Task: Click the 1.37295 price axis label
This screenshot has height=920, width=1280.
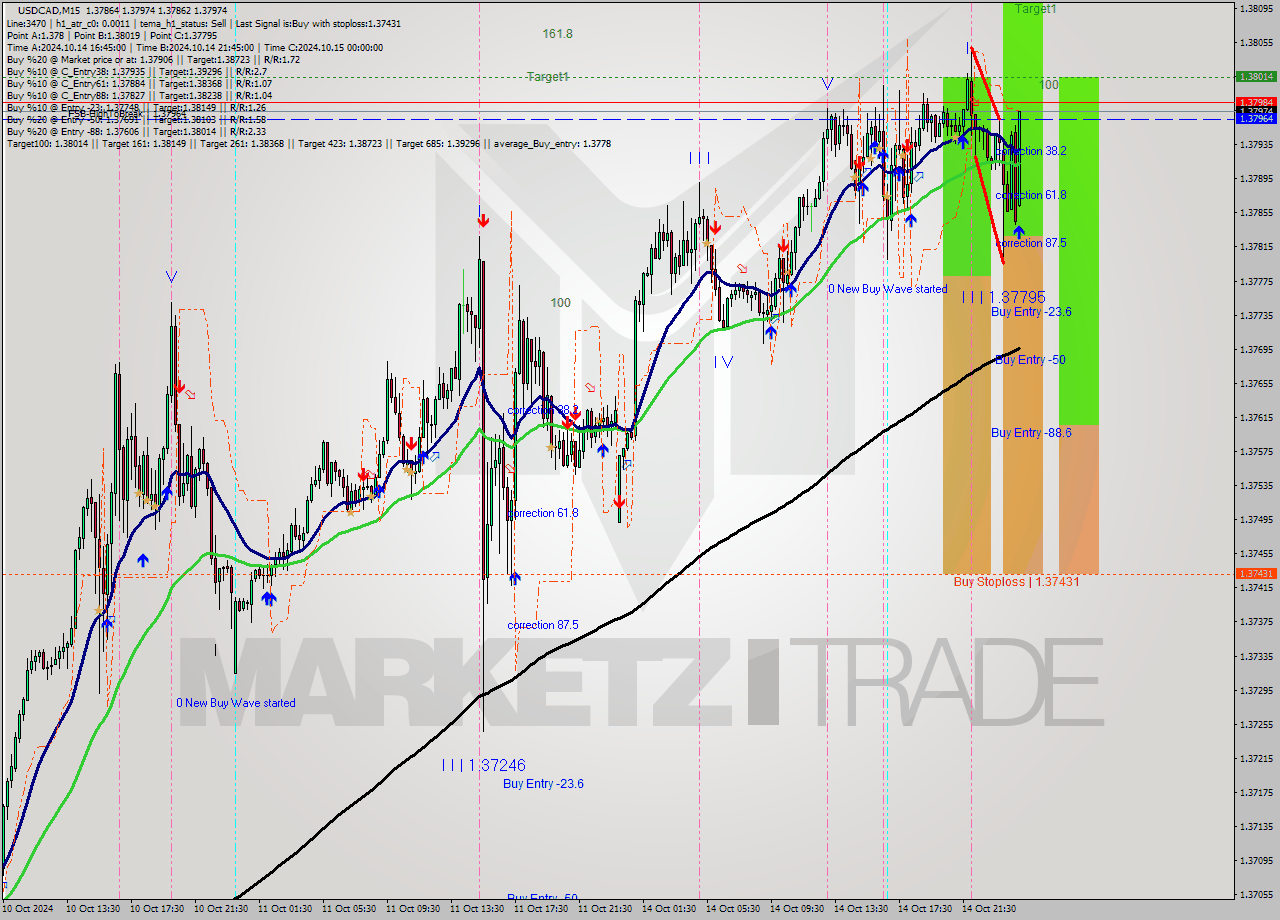Action: tap(1256, 690)
